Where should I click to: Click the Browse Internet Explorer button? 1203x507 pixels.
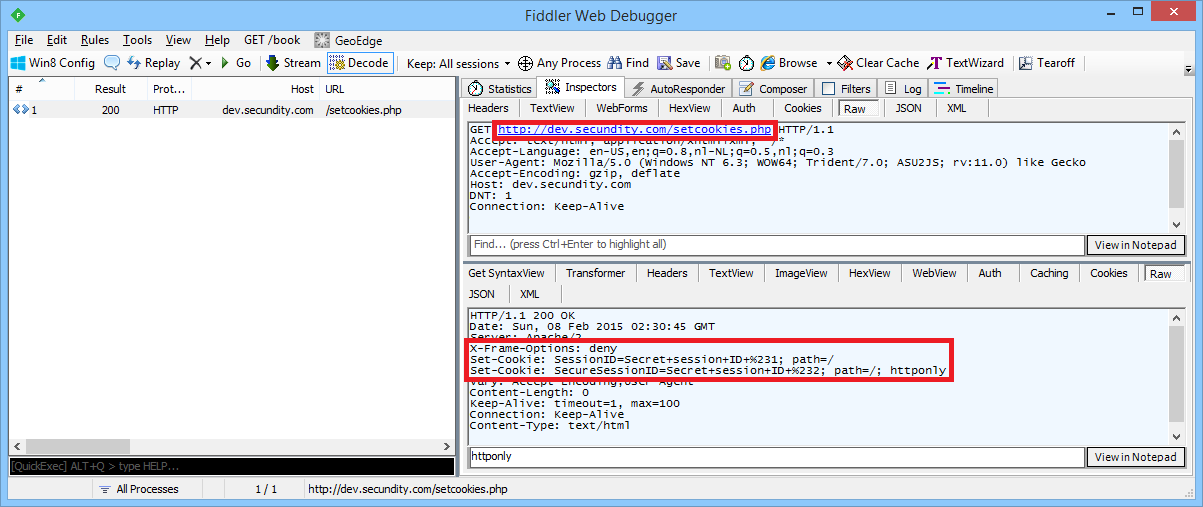(x=789, y=62)
